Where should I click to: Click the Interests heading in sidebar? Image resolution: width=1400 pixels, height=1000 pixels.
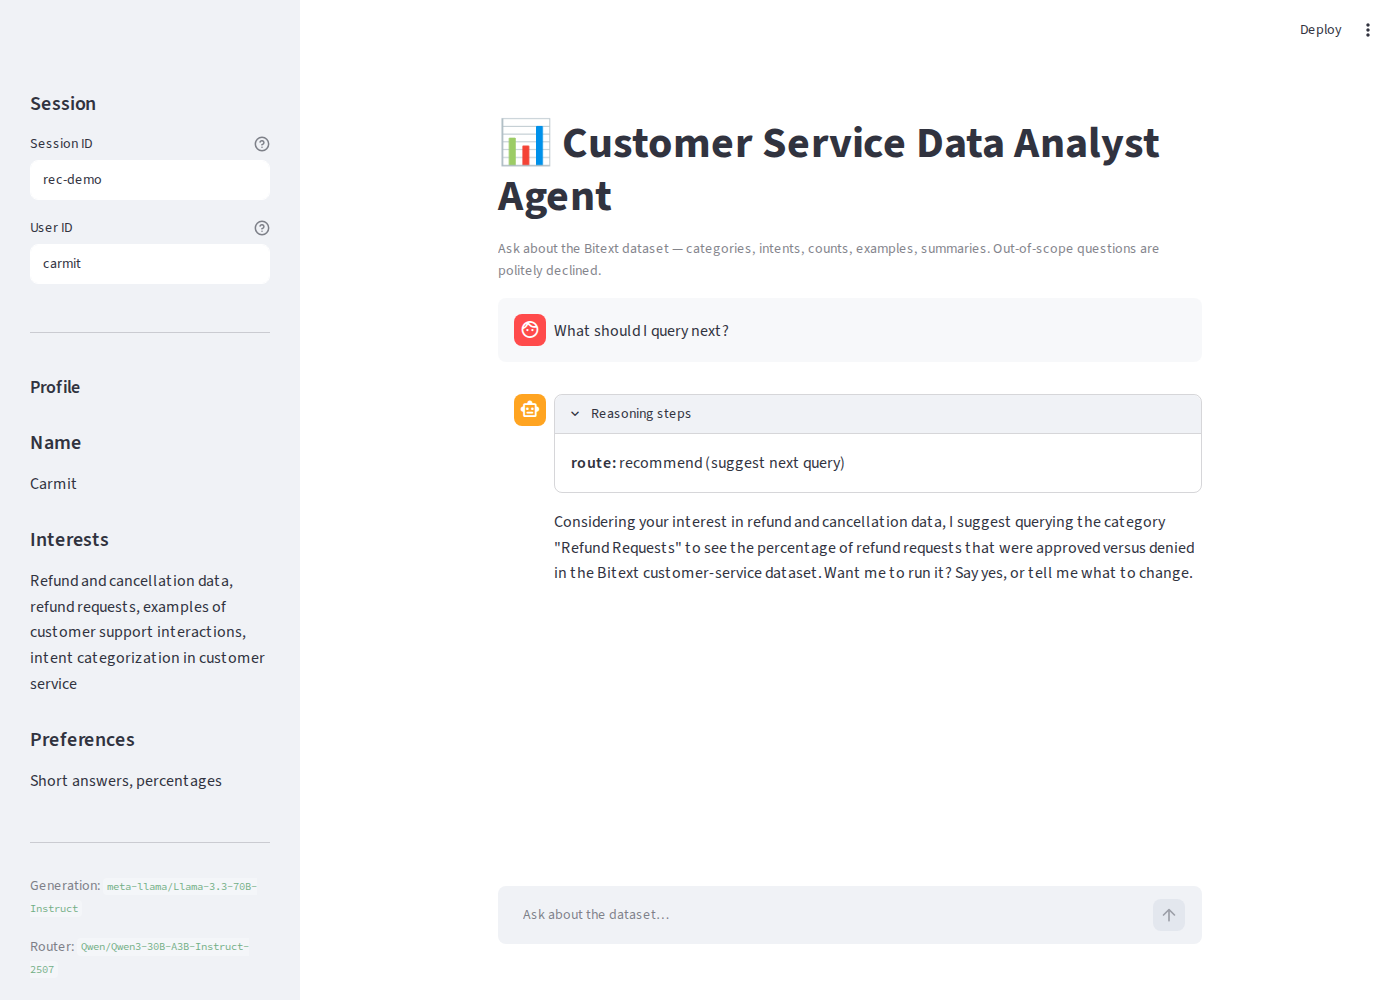tap(69, 540)
